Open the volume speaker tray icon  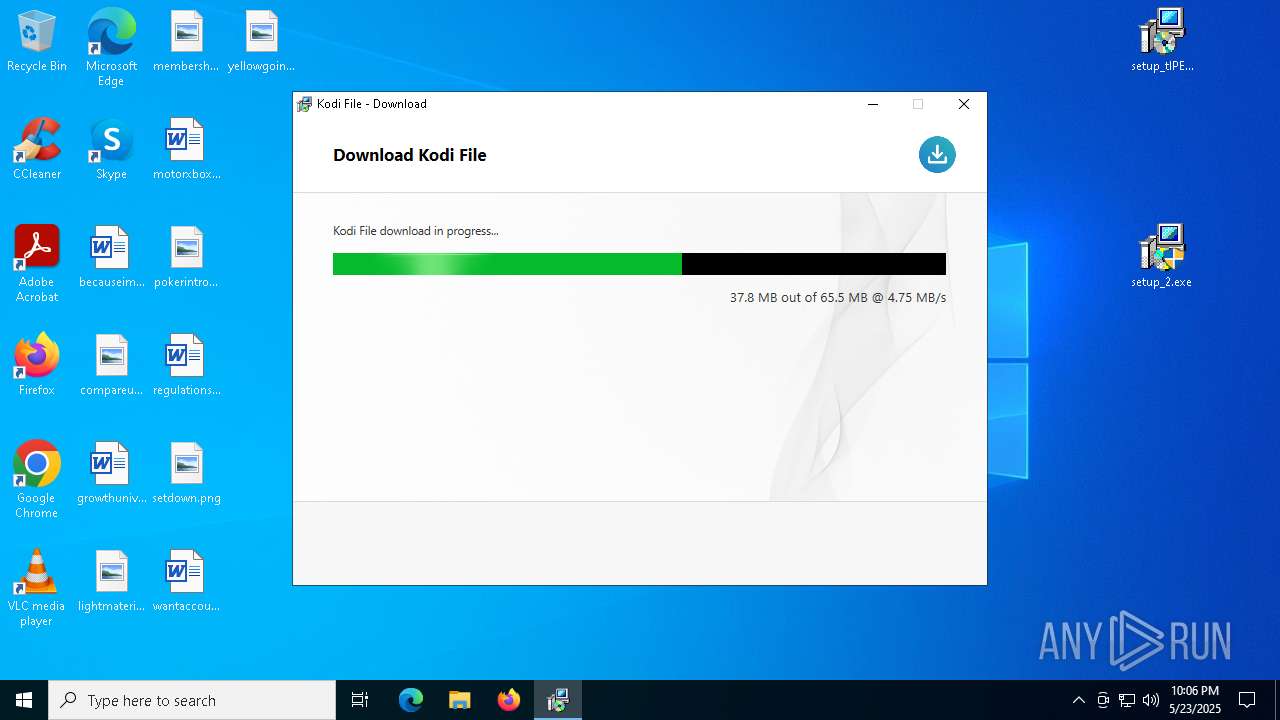pyautogui.click(x=1150, y=700)
